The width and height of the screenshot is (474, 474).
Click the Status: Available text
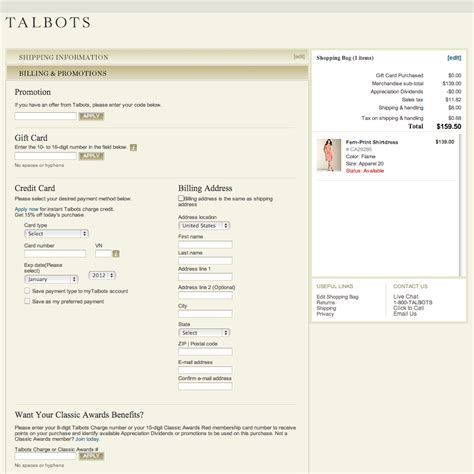(365, 171)
